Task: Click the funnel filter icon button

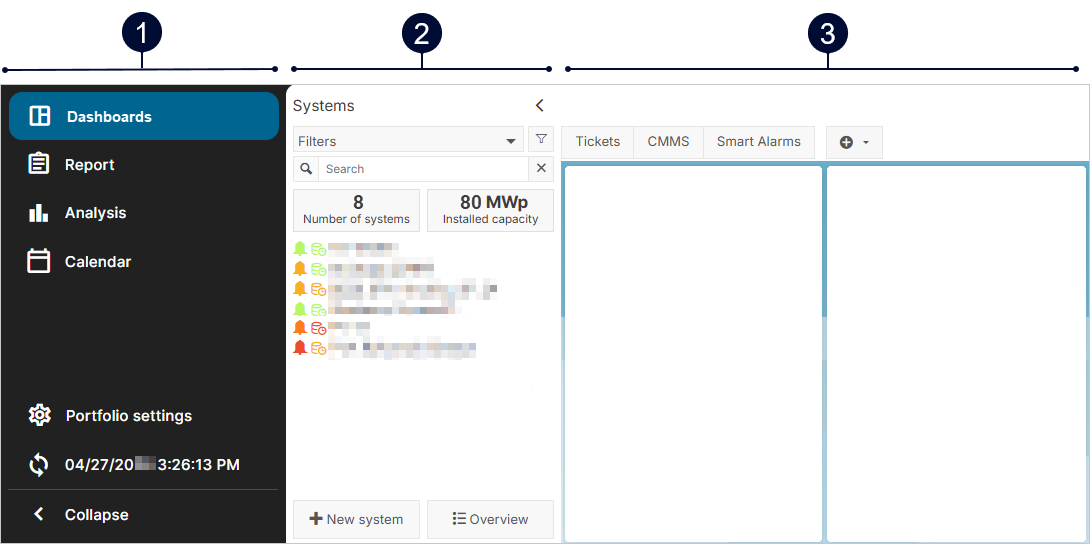Action: (541, 139)
